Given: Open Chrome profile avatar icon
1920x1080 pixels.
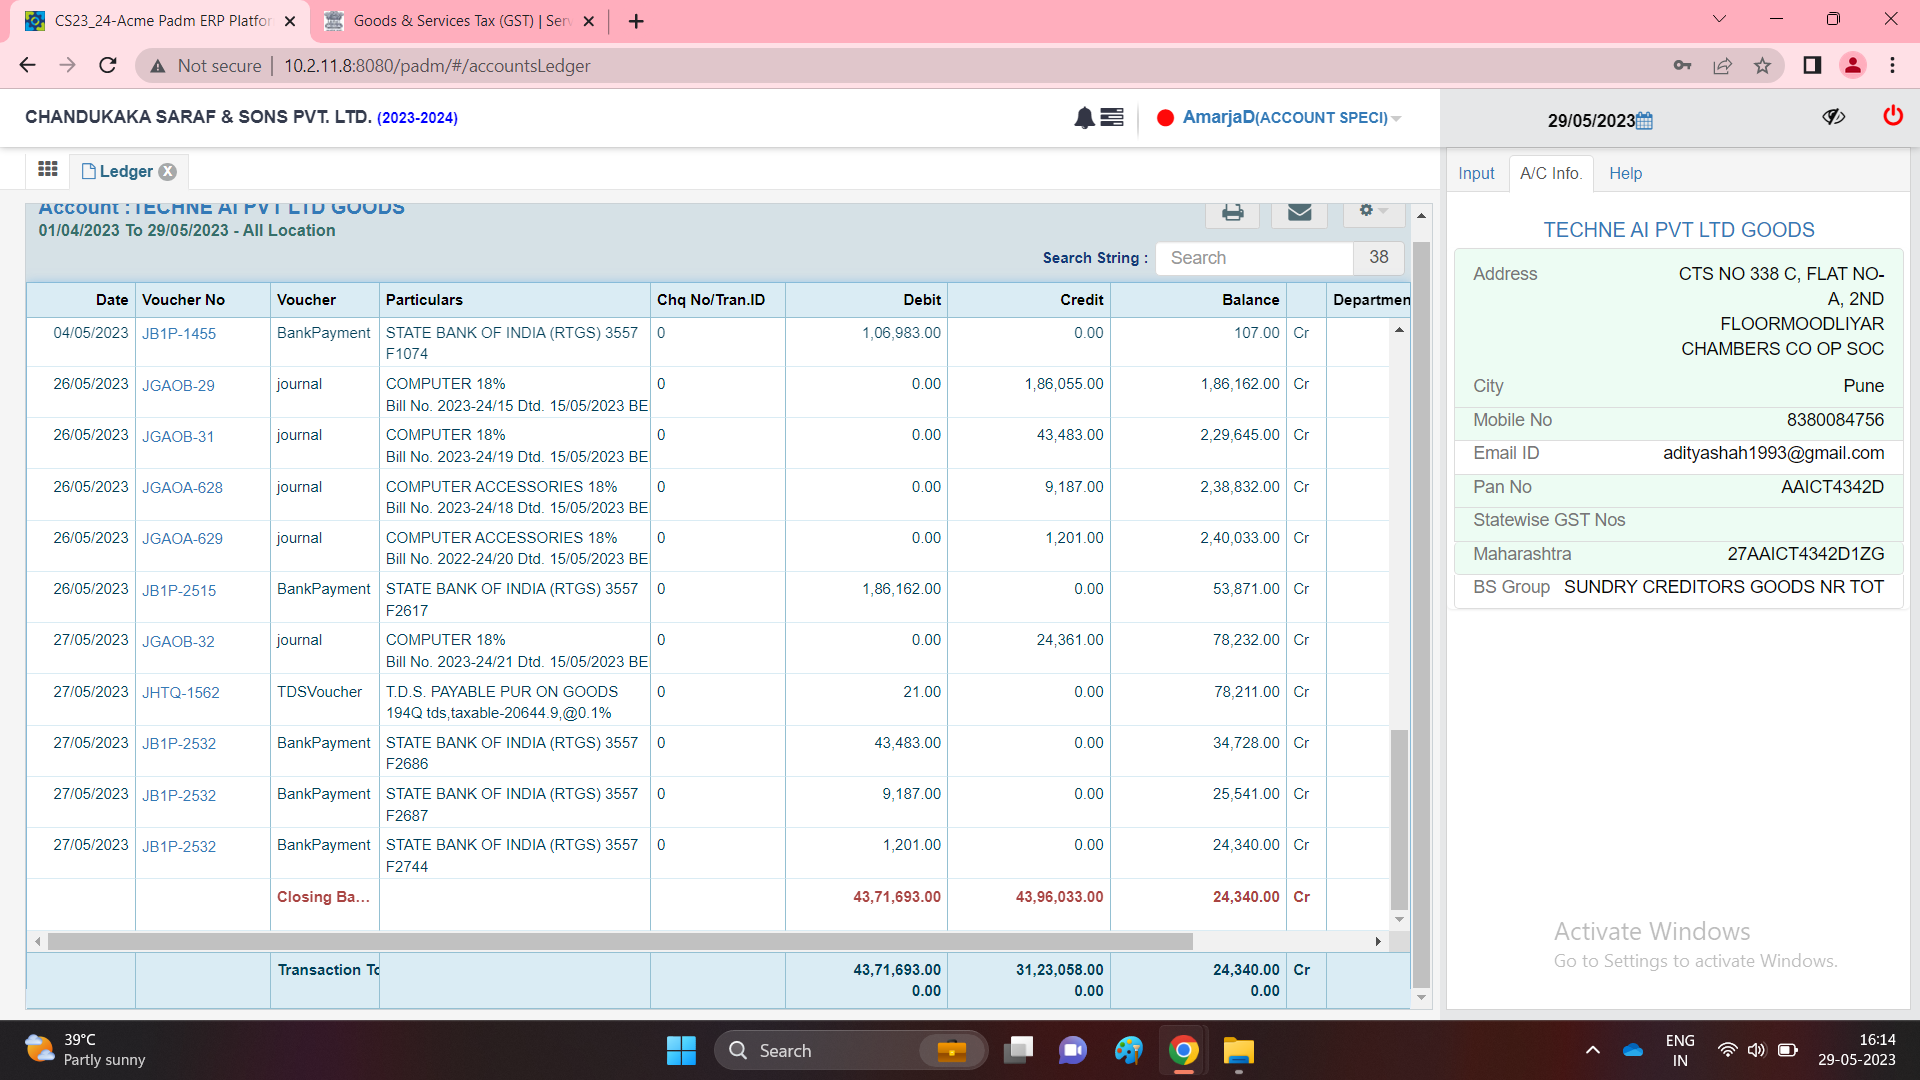Looking at the screenshot, I should click(x=1852, y=66).
